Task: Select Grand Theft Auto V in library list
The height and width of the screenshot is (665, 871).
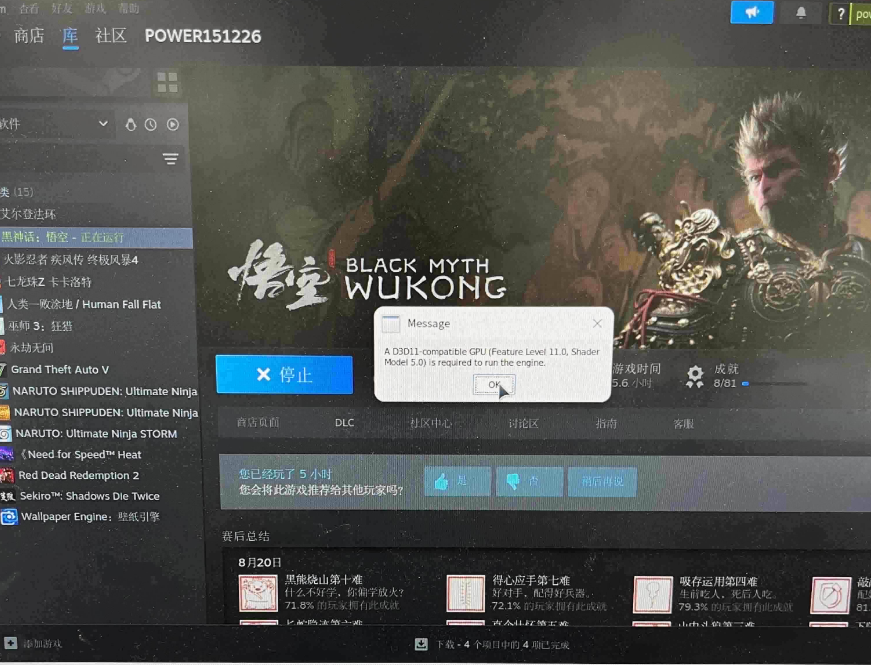Action: pyautogui.click(x=60, y=369)
